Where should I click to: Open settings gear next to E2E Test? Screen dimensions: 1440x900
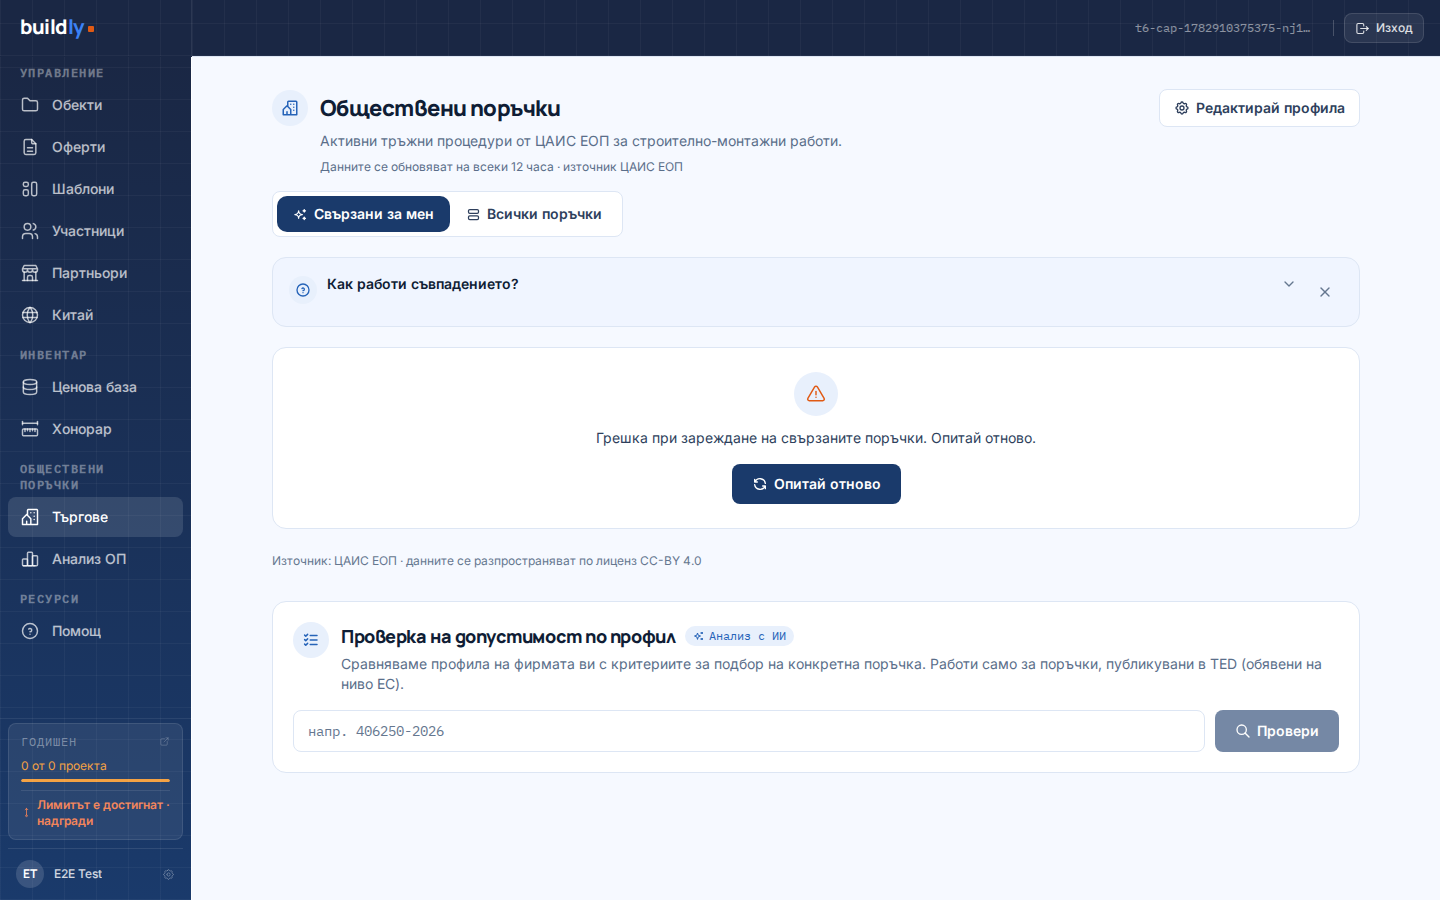click(168, 874)
